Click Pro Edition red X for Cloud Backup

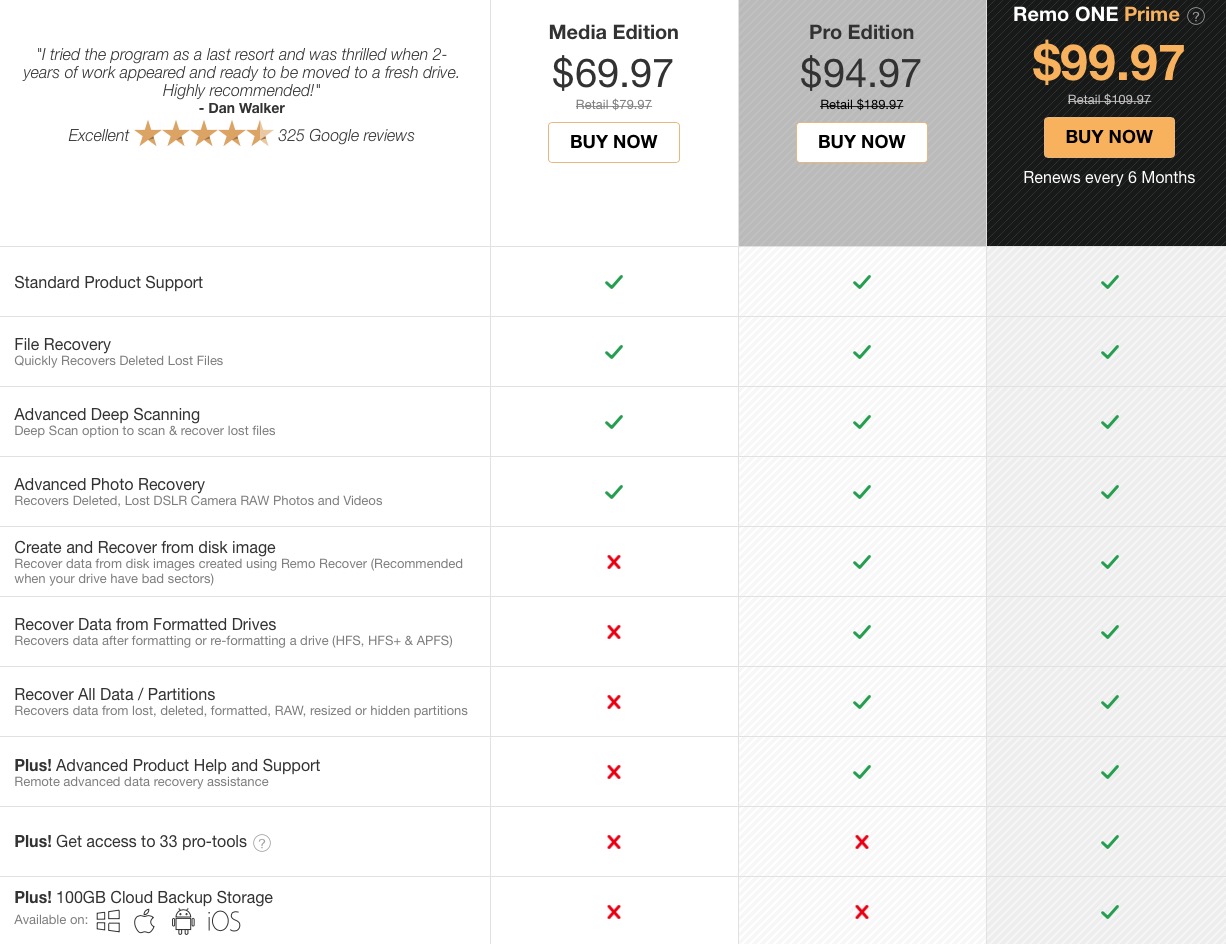(862, 912)
